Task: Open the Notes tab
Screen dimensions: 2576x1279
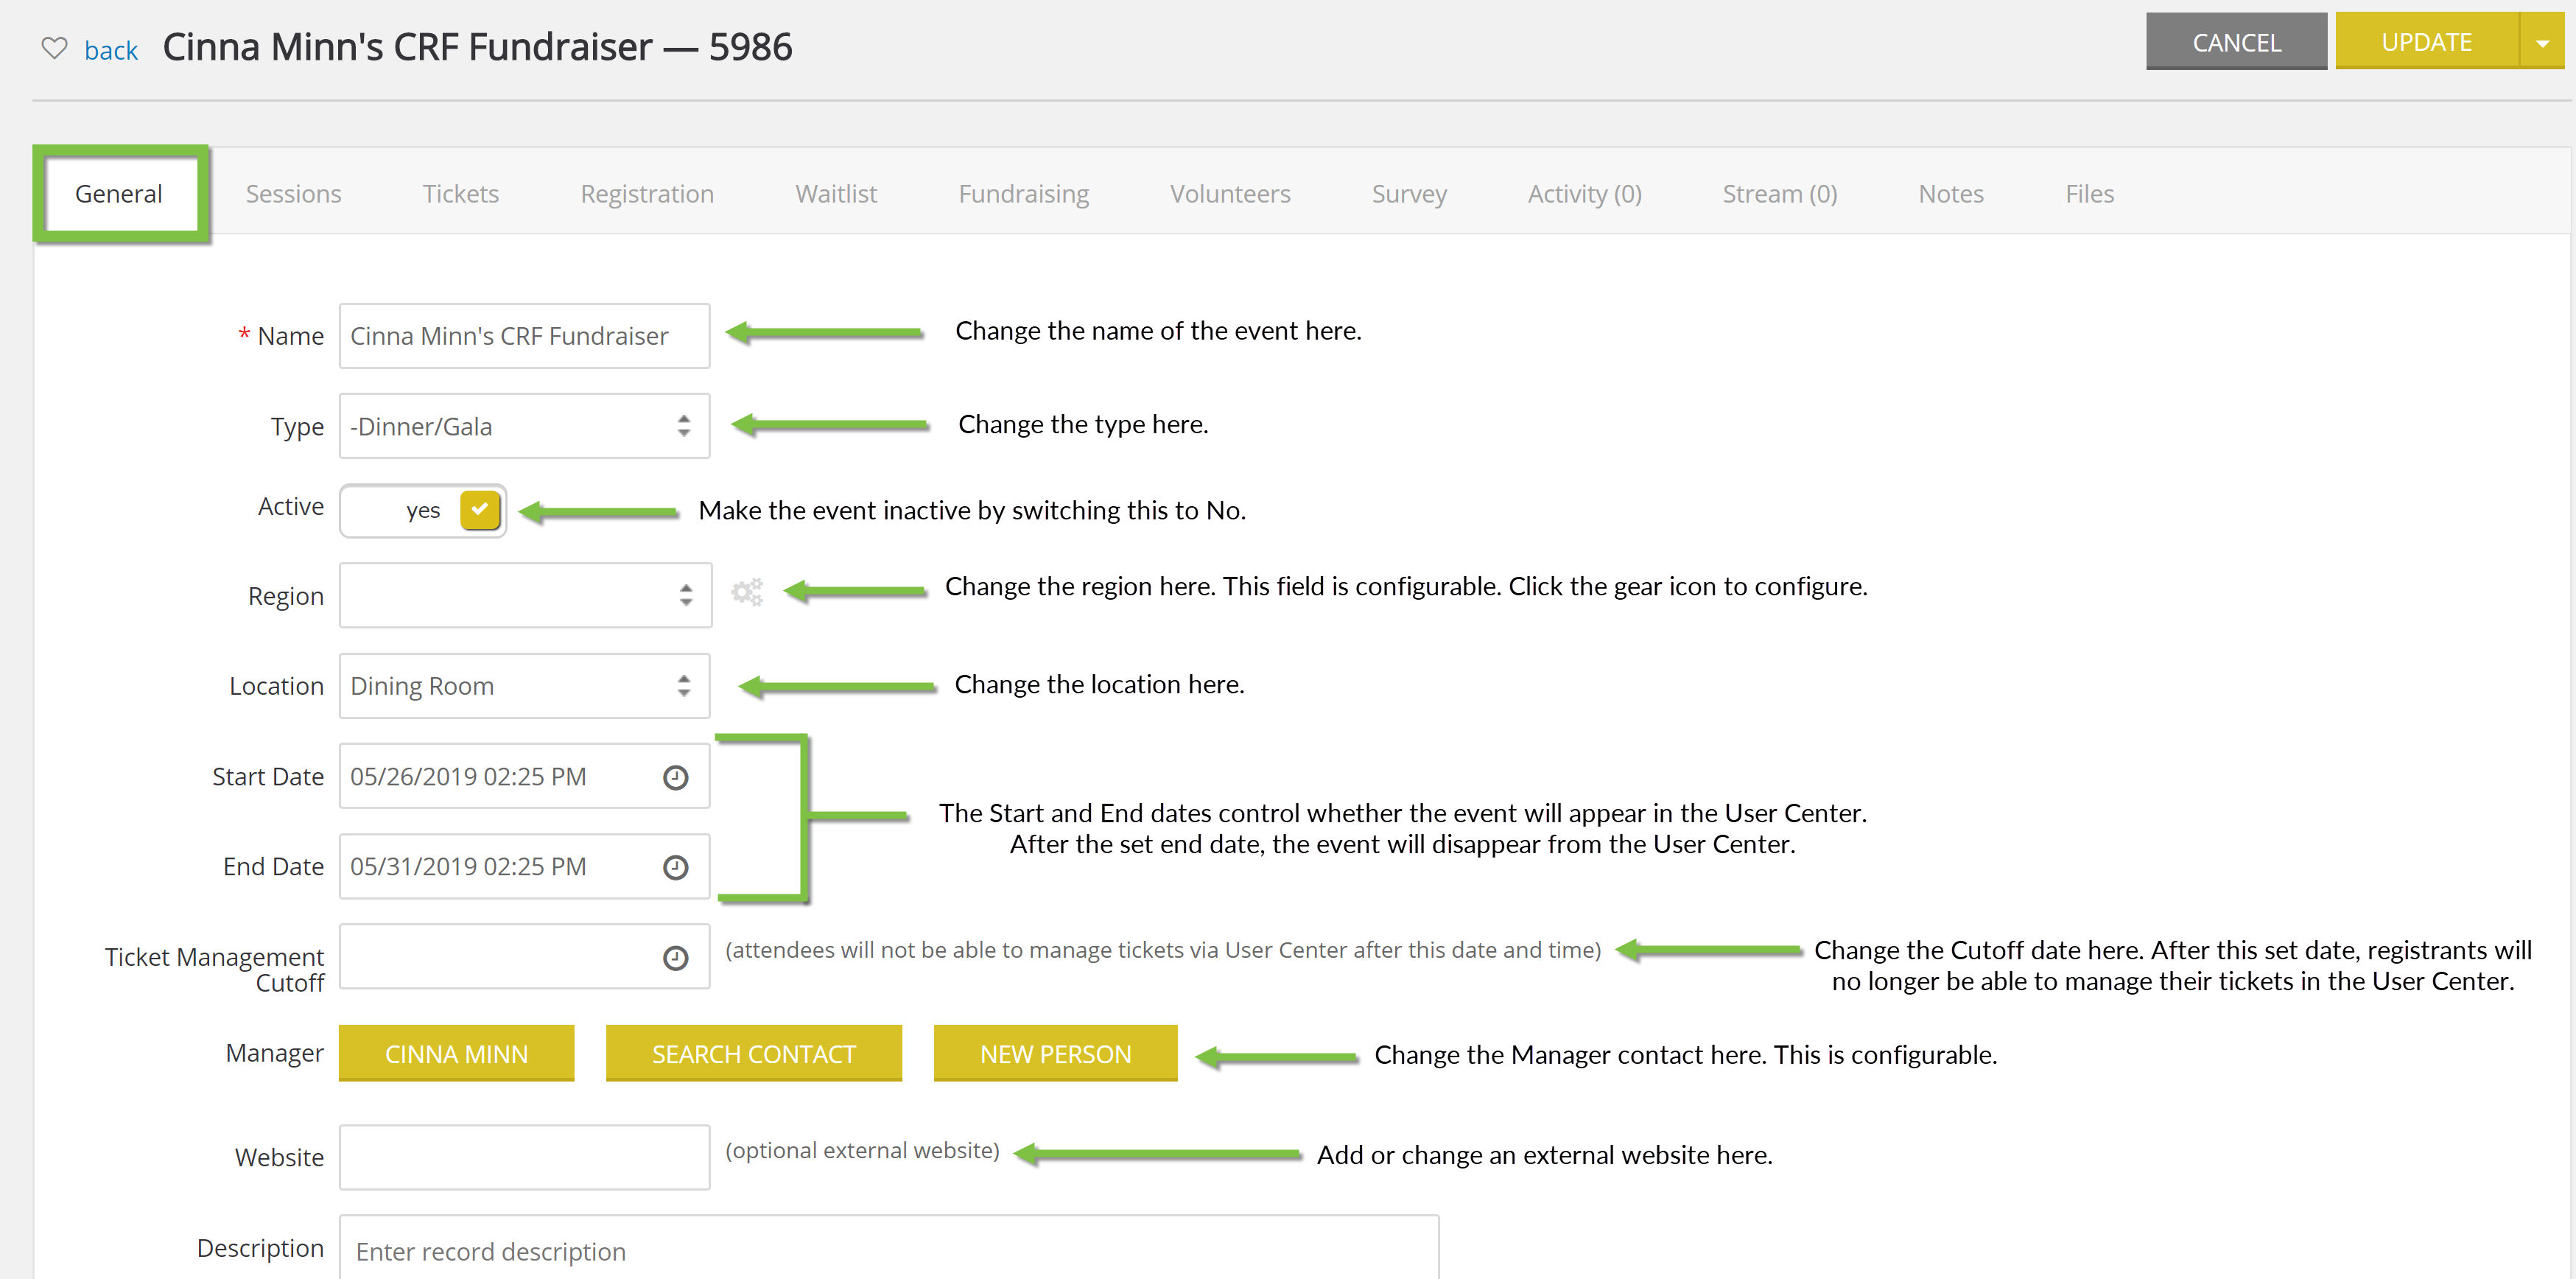Action: [1950, 194]
